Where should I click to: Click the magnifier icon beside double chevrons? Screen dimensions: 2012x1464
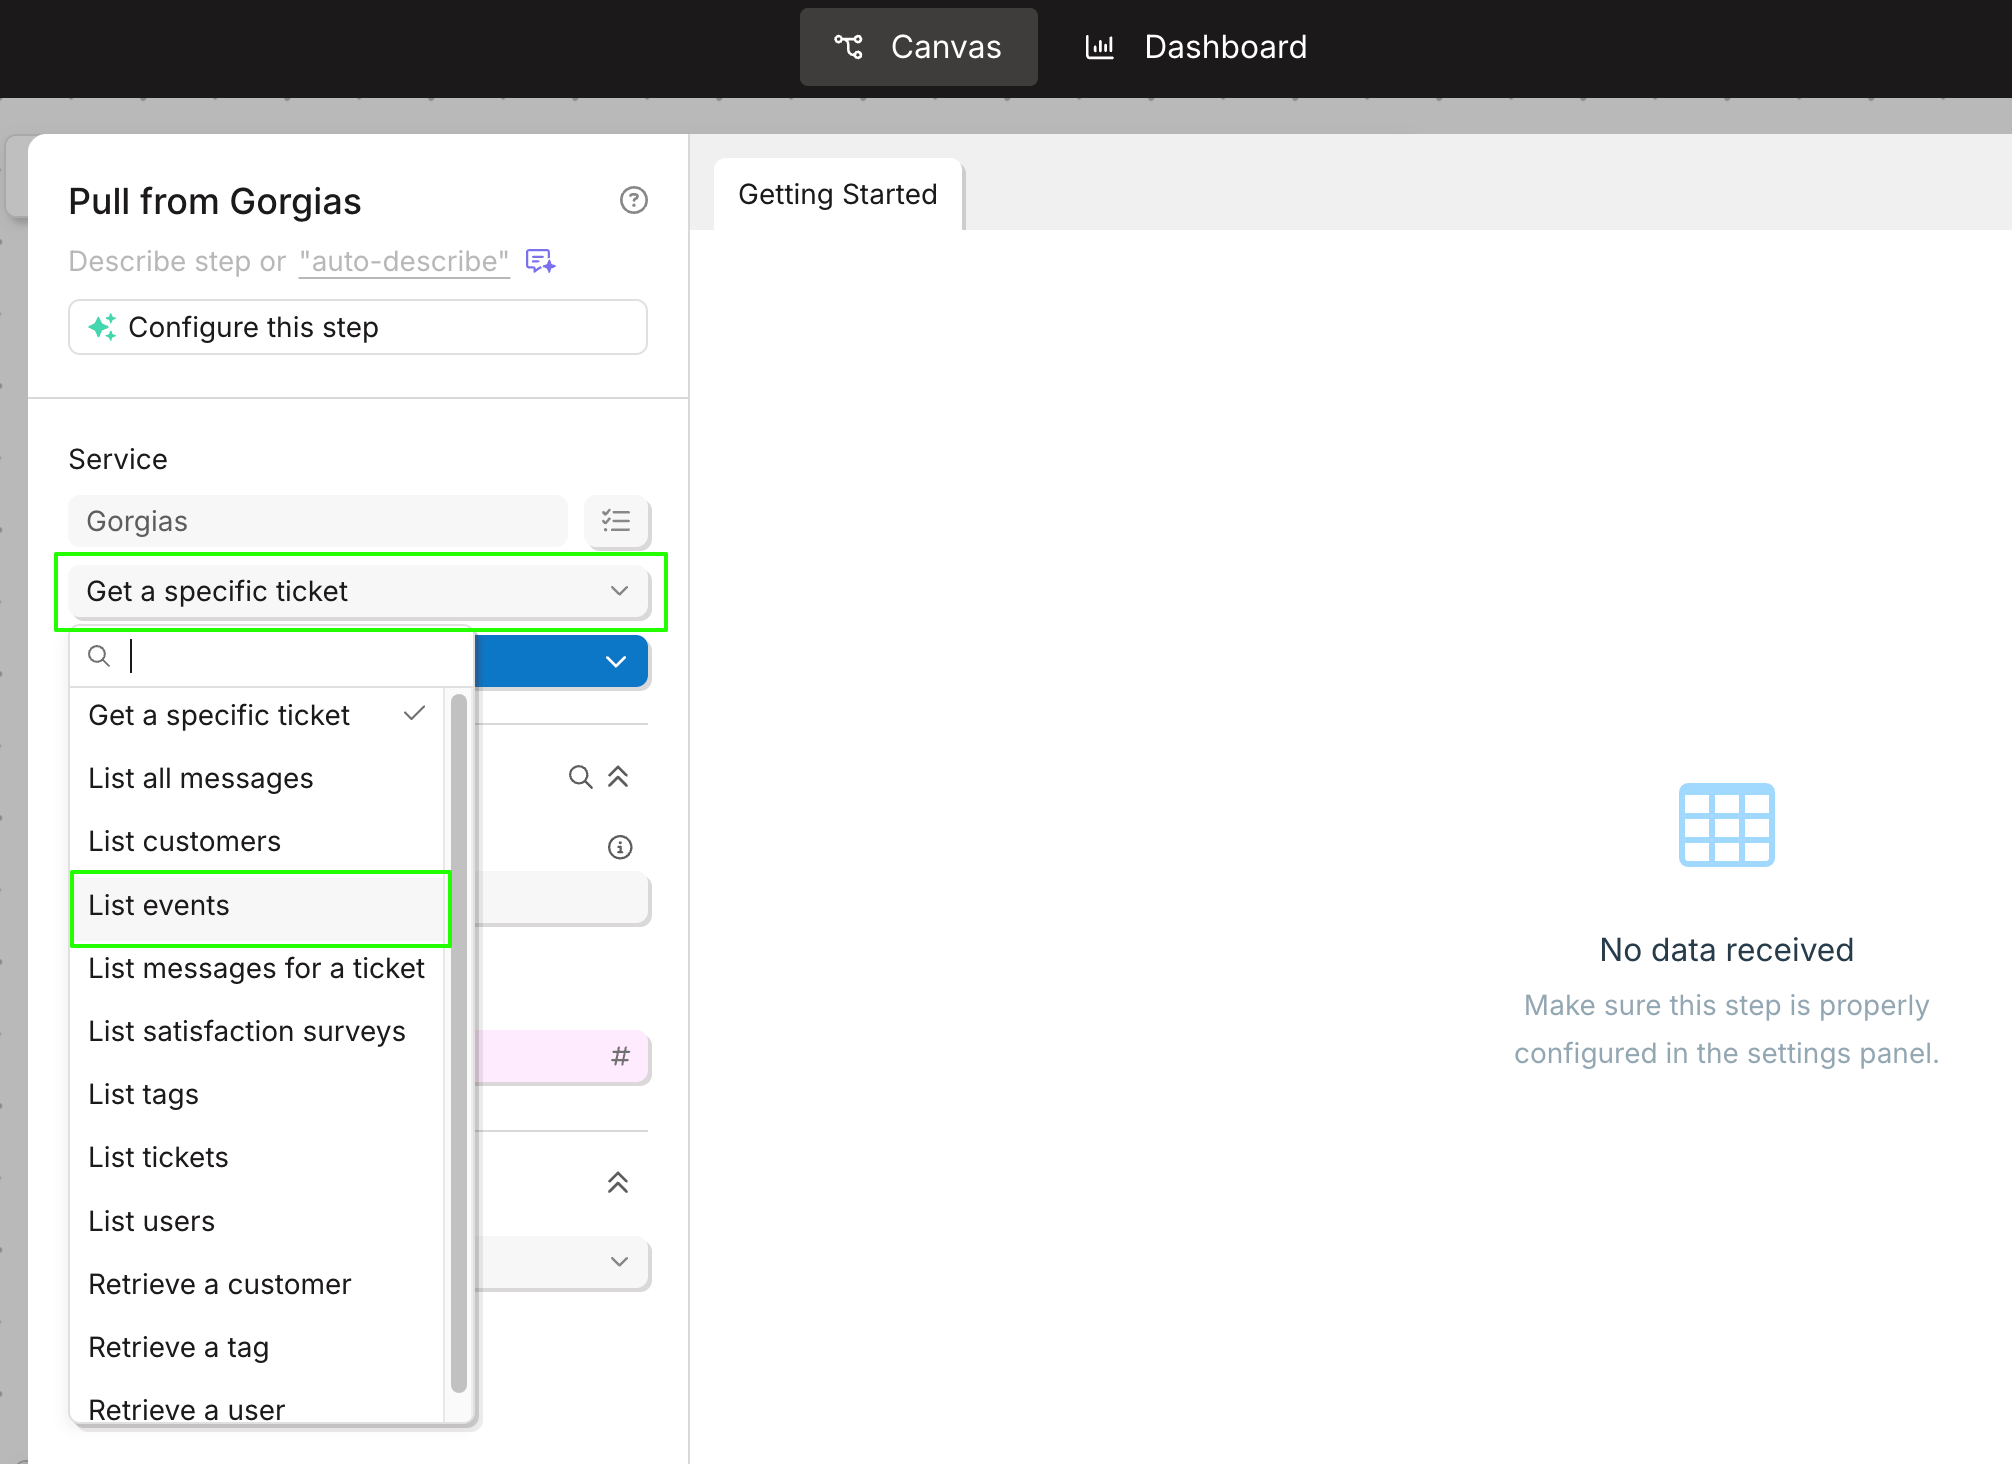point(580,777)
